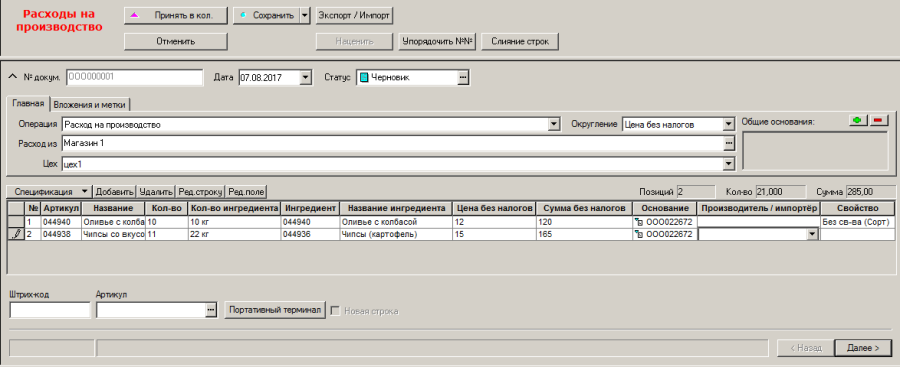Click the Упорядочить №№ button
Screen dimensions: 900x367
[437, 41]
